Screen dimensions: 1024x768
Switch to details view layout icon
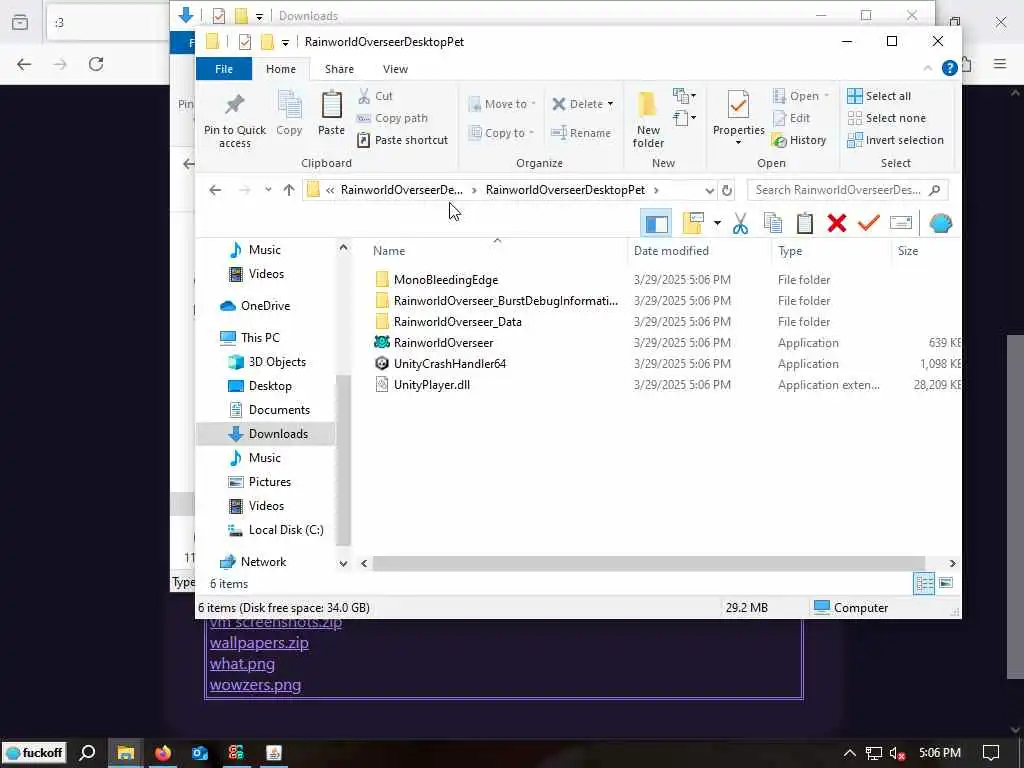click(x=923, y=583)
